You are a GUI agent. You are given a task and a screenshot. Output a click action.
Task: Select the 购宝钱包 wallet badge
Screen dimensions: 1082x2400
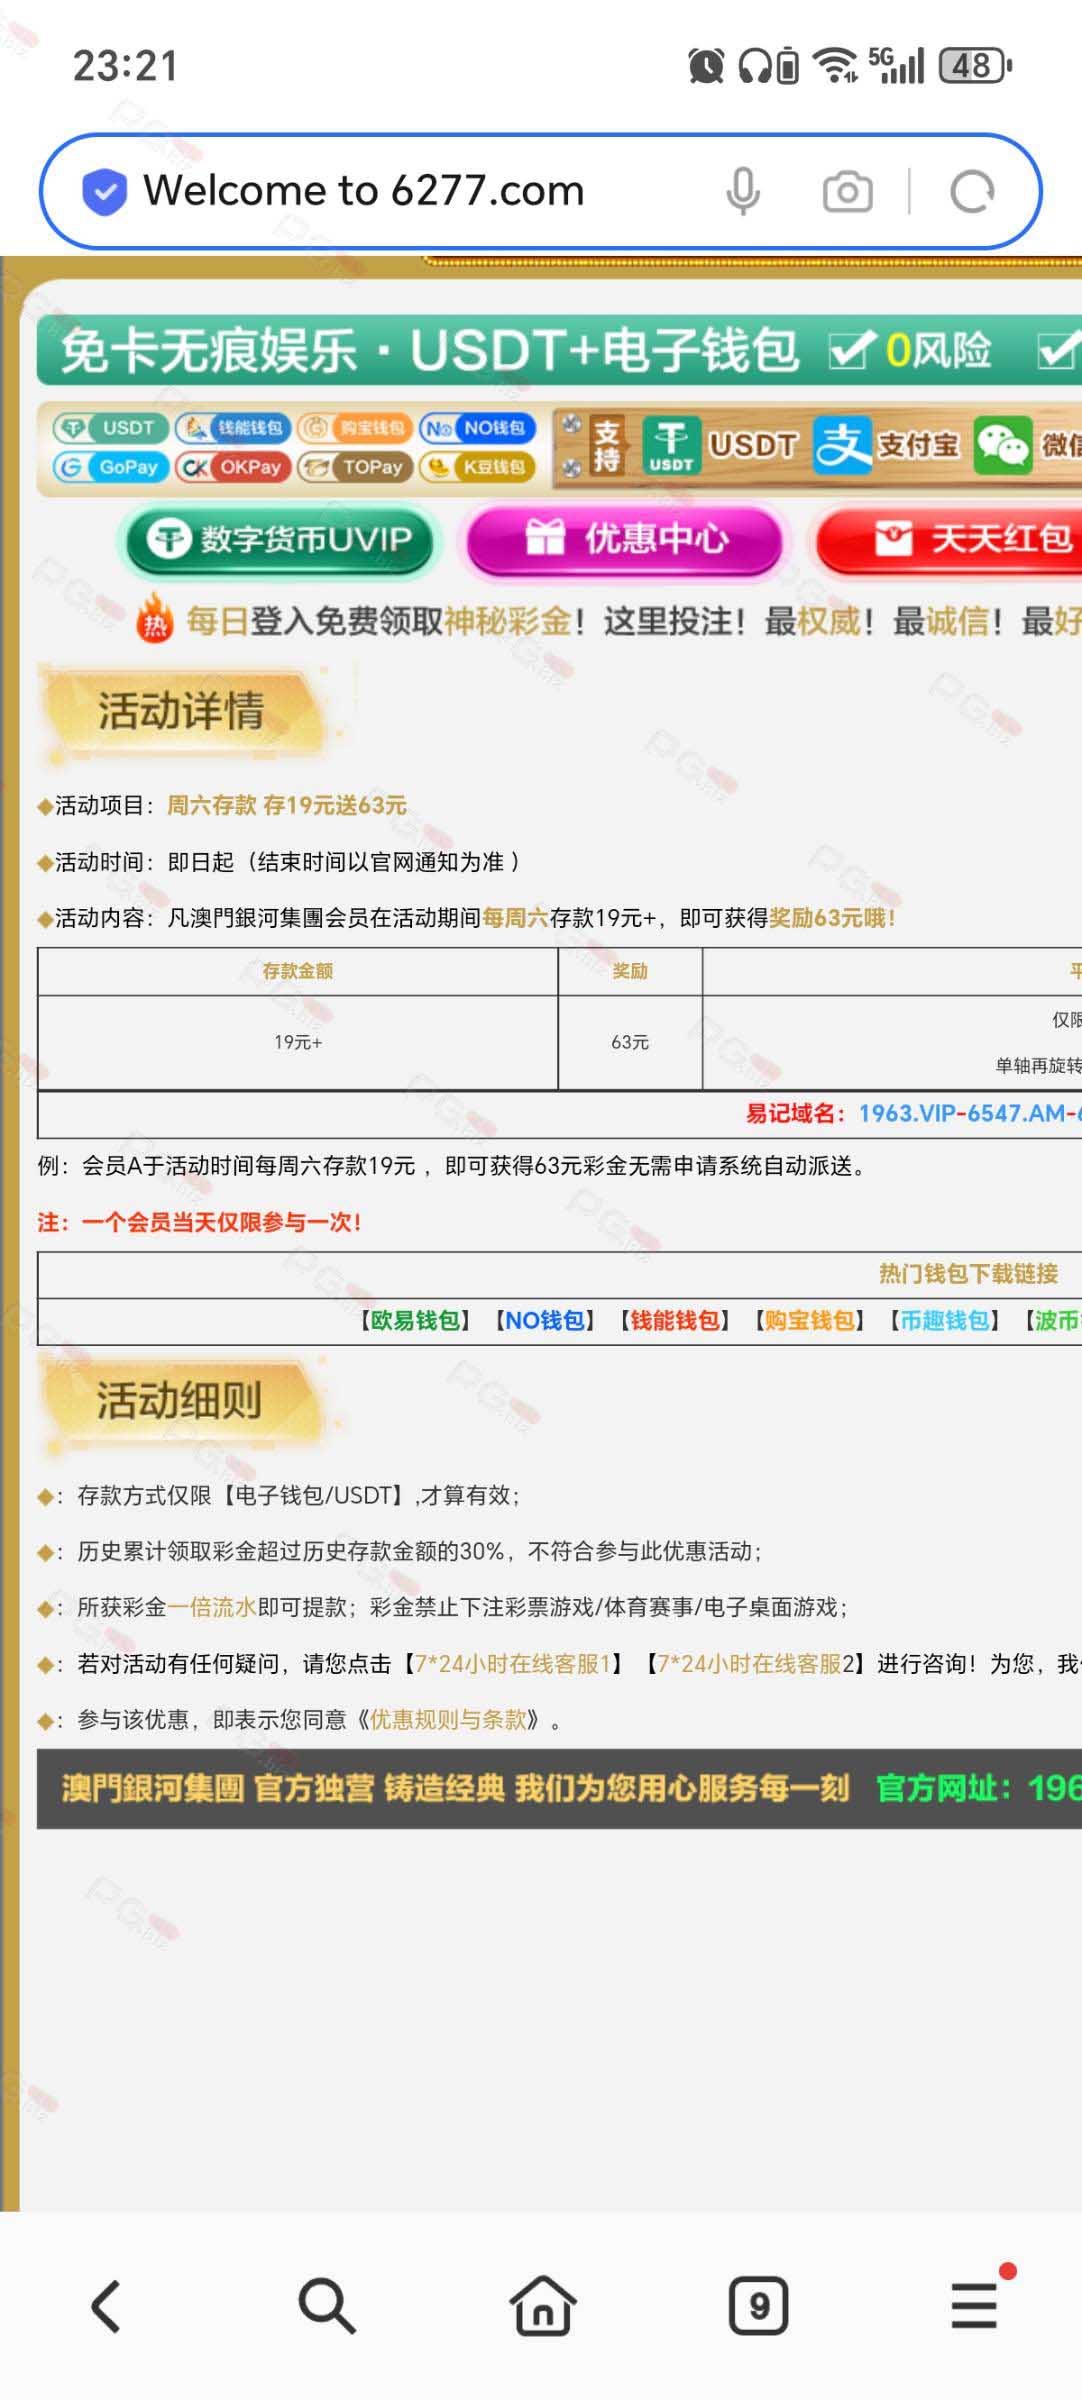(x=355, y=428)
